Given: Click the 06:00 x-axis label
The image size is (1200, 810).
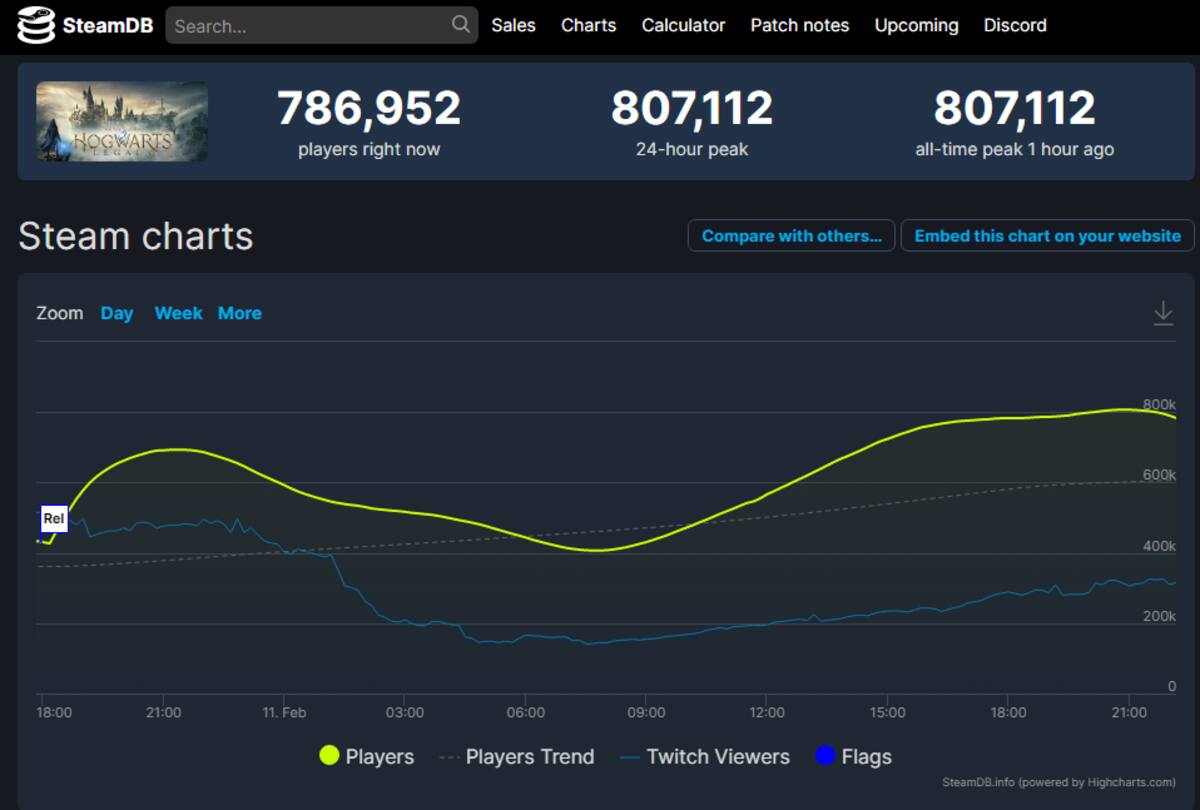Looking at the screenshot, I should point(526,713).
